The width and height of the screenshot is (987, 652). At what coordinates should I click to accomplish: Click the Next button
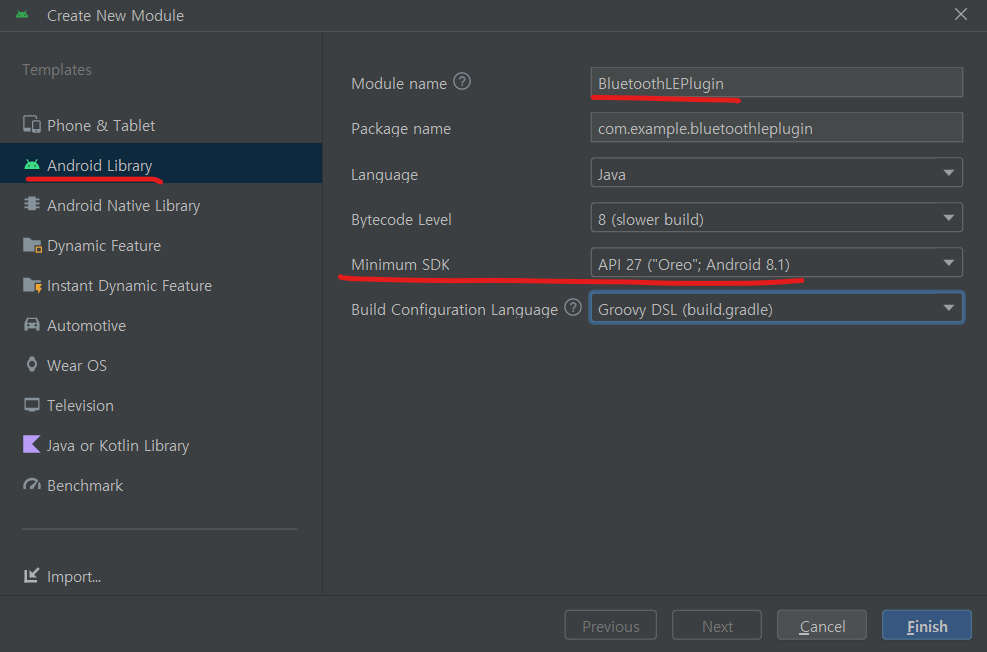pos(717,626)
